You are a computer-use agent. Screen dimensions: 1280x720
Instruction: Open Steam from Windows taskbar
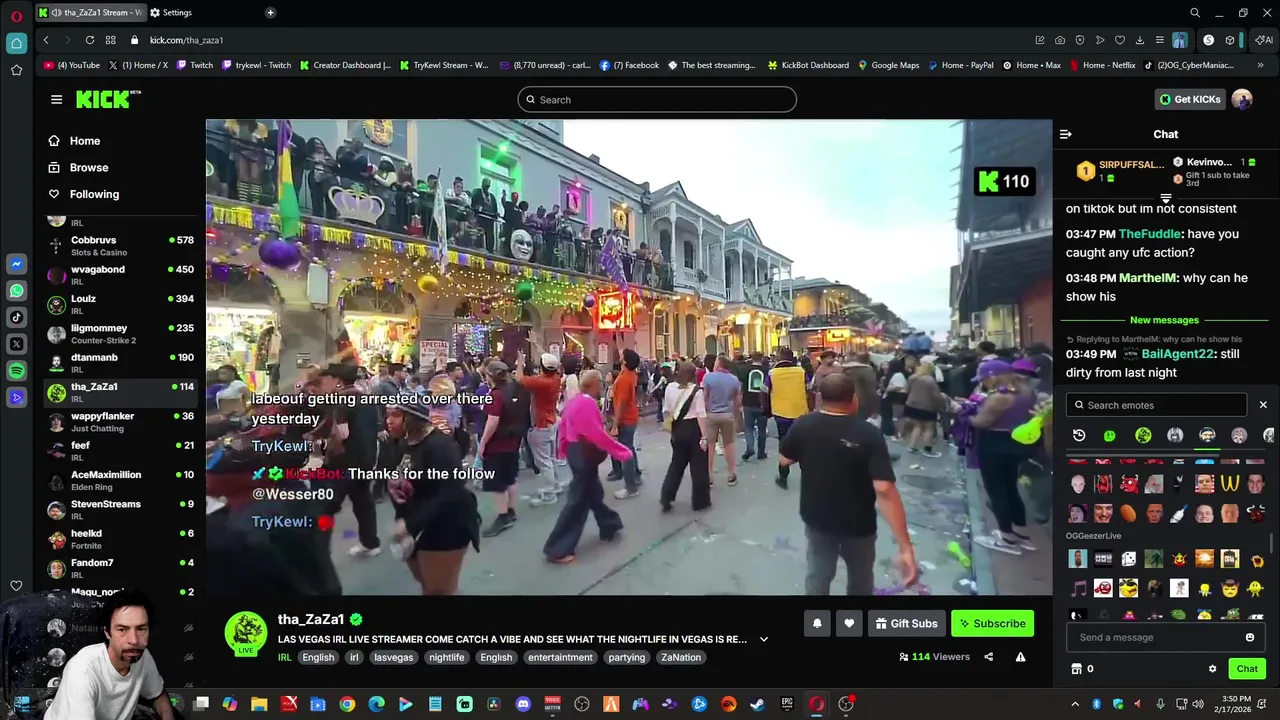pyautogui.click(x=757, y=704)
